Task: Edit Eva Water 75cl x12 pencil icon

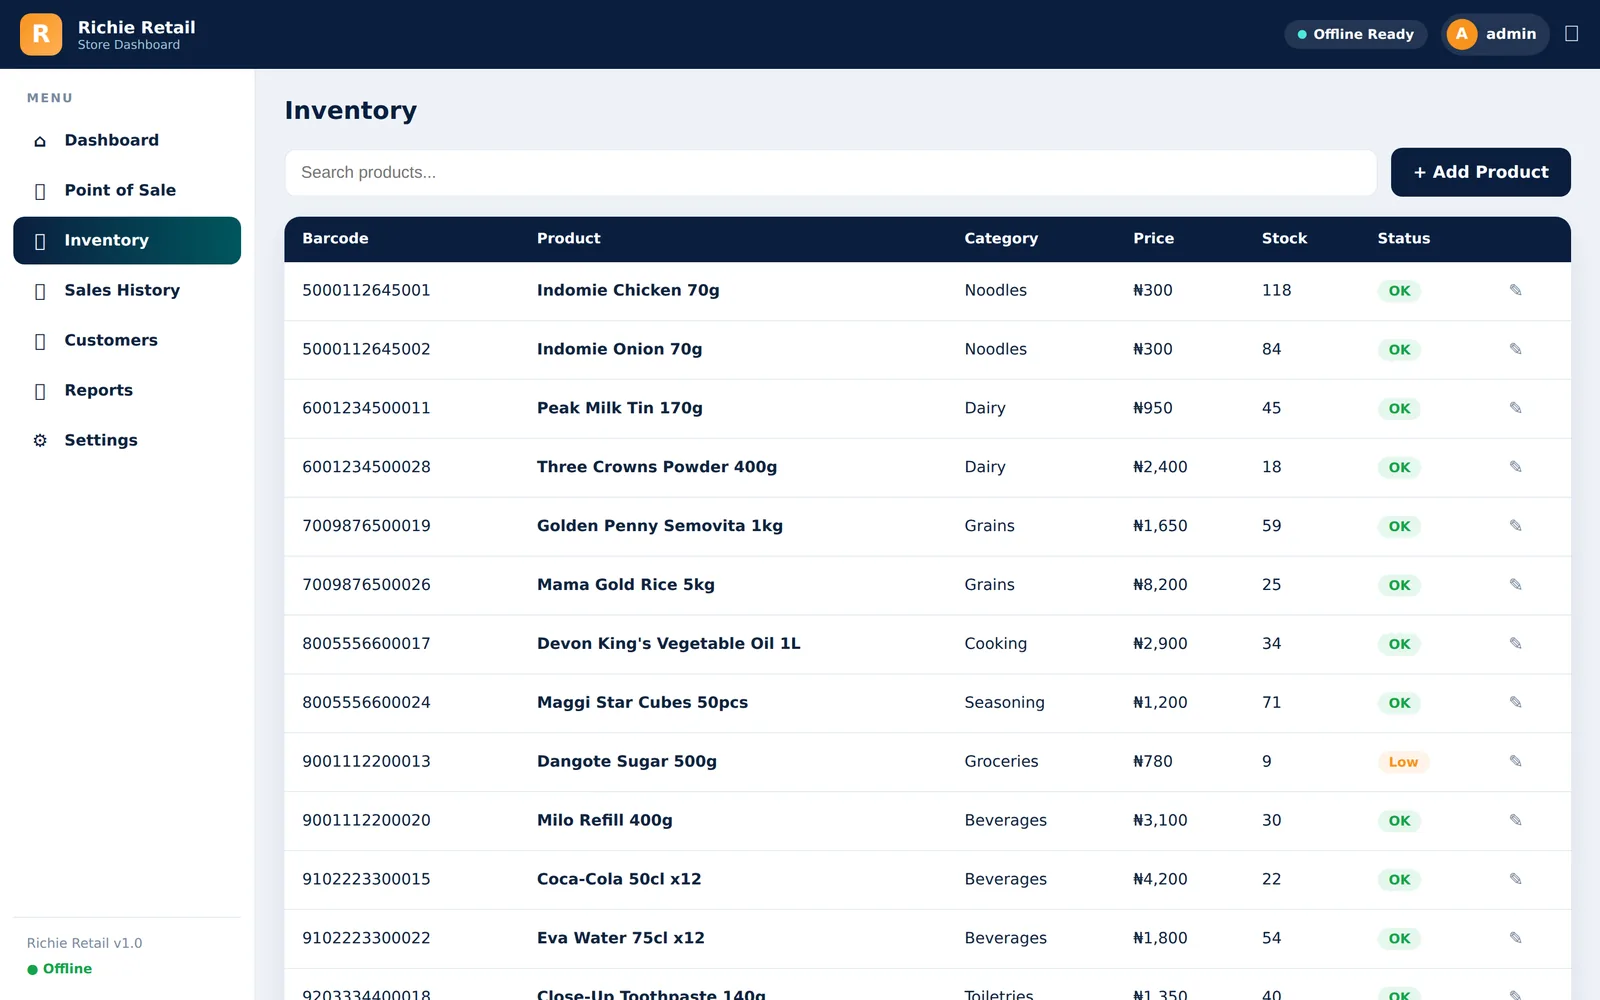Action: tap(1515, 939)
